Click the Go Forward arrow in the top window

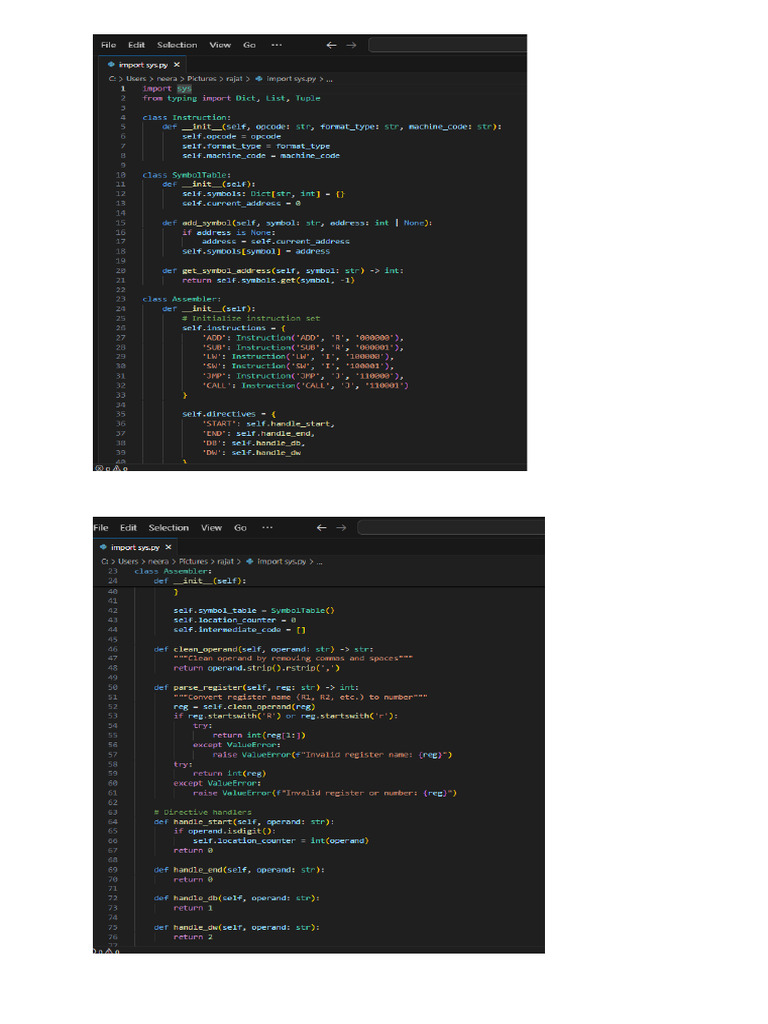(x=351, y=45)
